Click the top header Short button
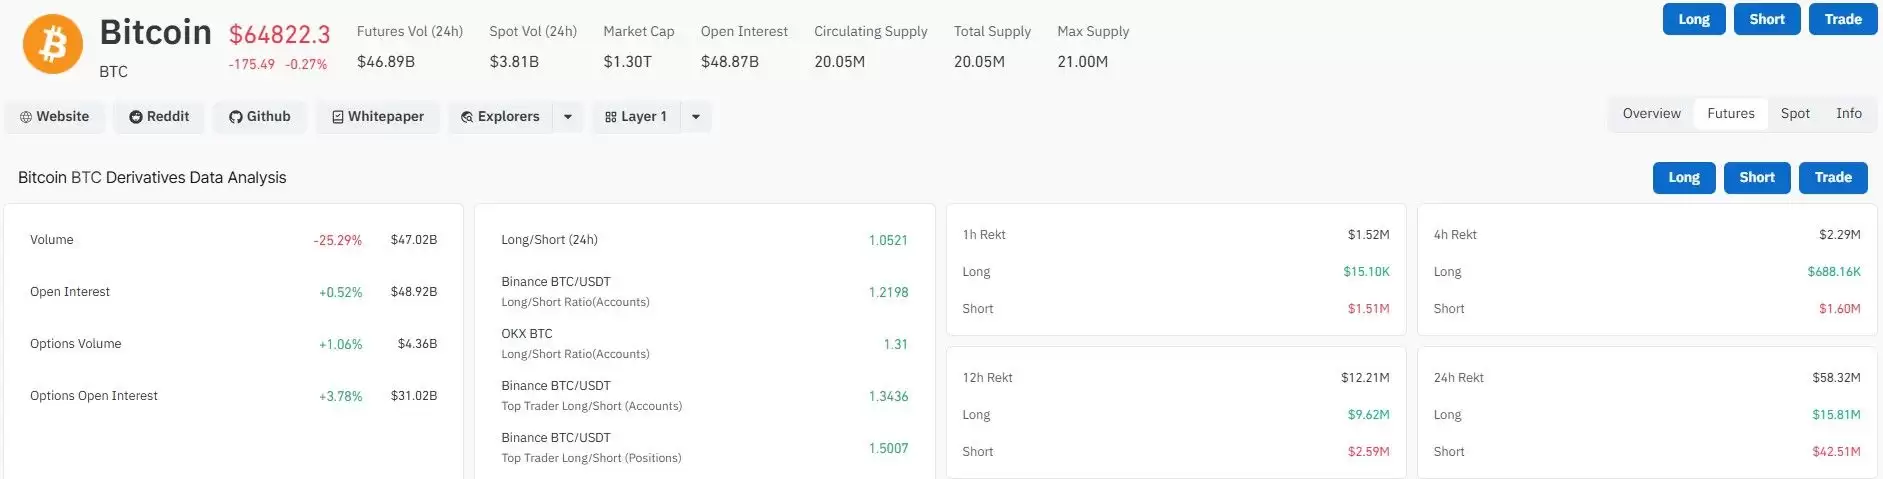This screenshot has width=1883, height=479. [x=1767, y=19]
